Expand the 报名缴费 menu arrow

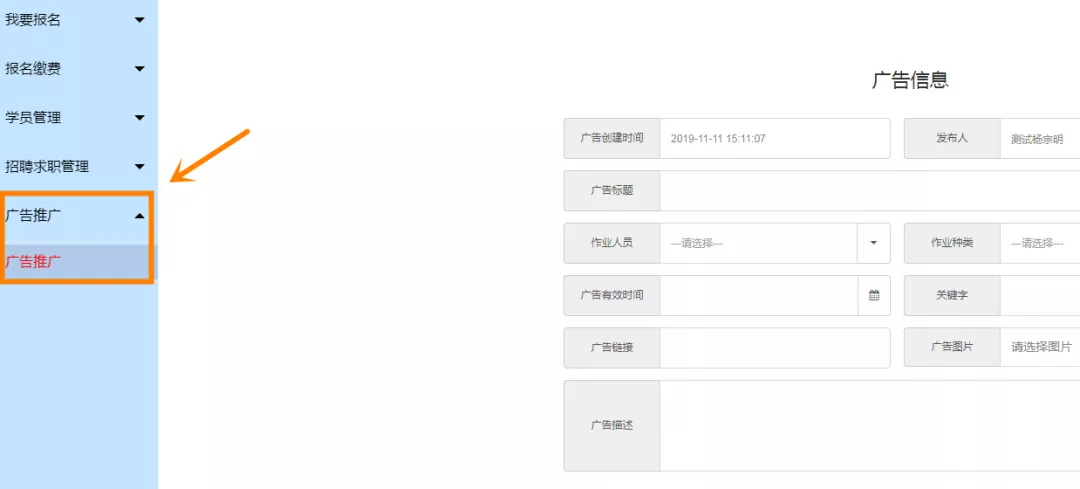[x=140, y=69]
